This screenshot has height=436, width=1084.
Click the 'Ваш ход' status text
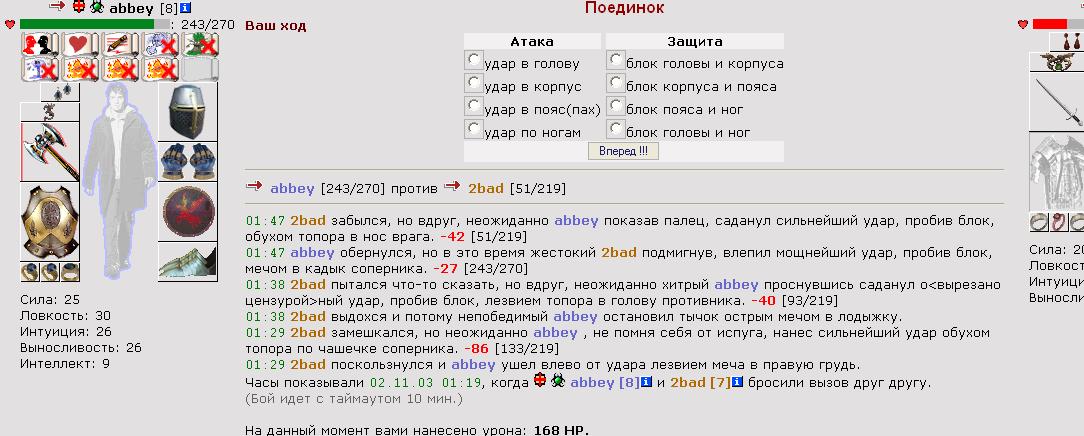click(276, 26)
